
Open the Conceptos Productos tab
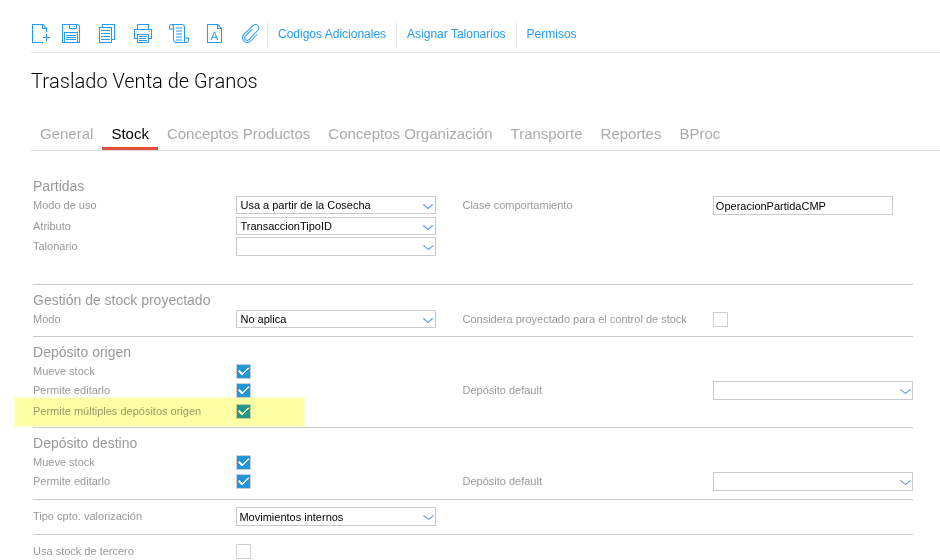click(x=238, y=134)
